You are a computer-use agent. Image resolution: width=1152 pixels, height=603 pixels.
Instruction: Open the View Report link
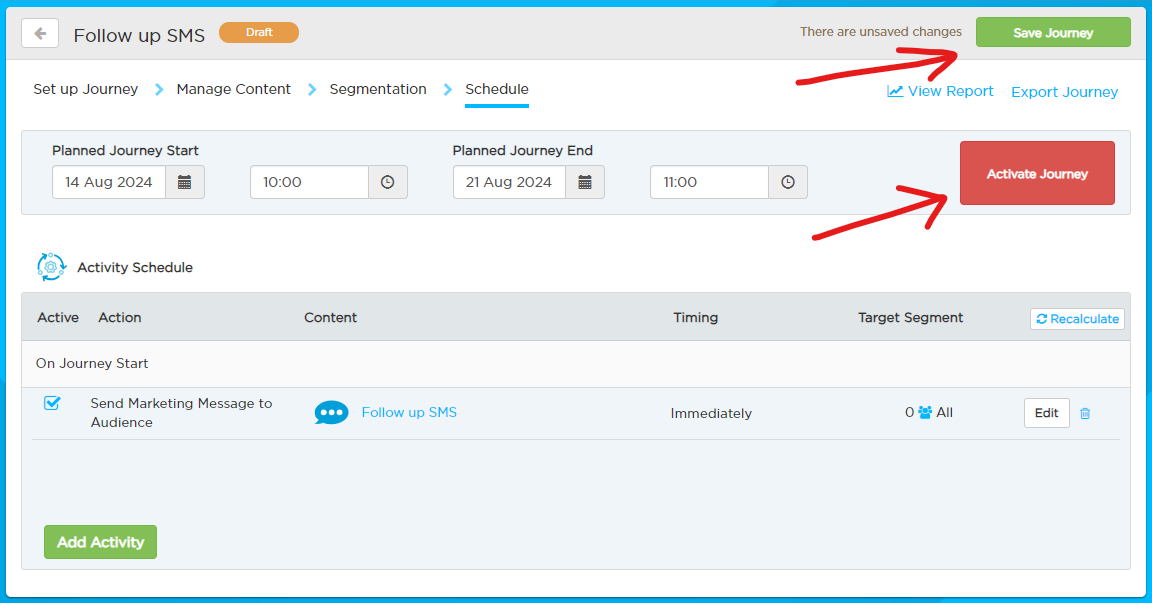(940, 91)
